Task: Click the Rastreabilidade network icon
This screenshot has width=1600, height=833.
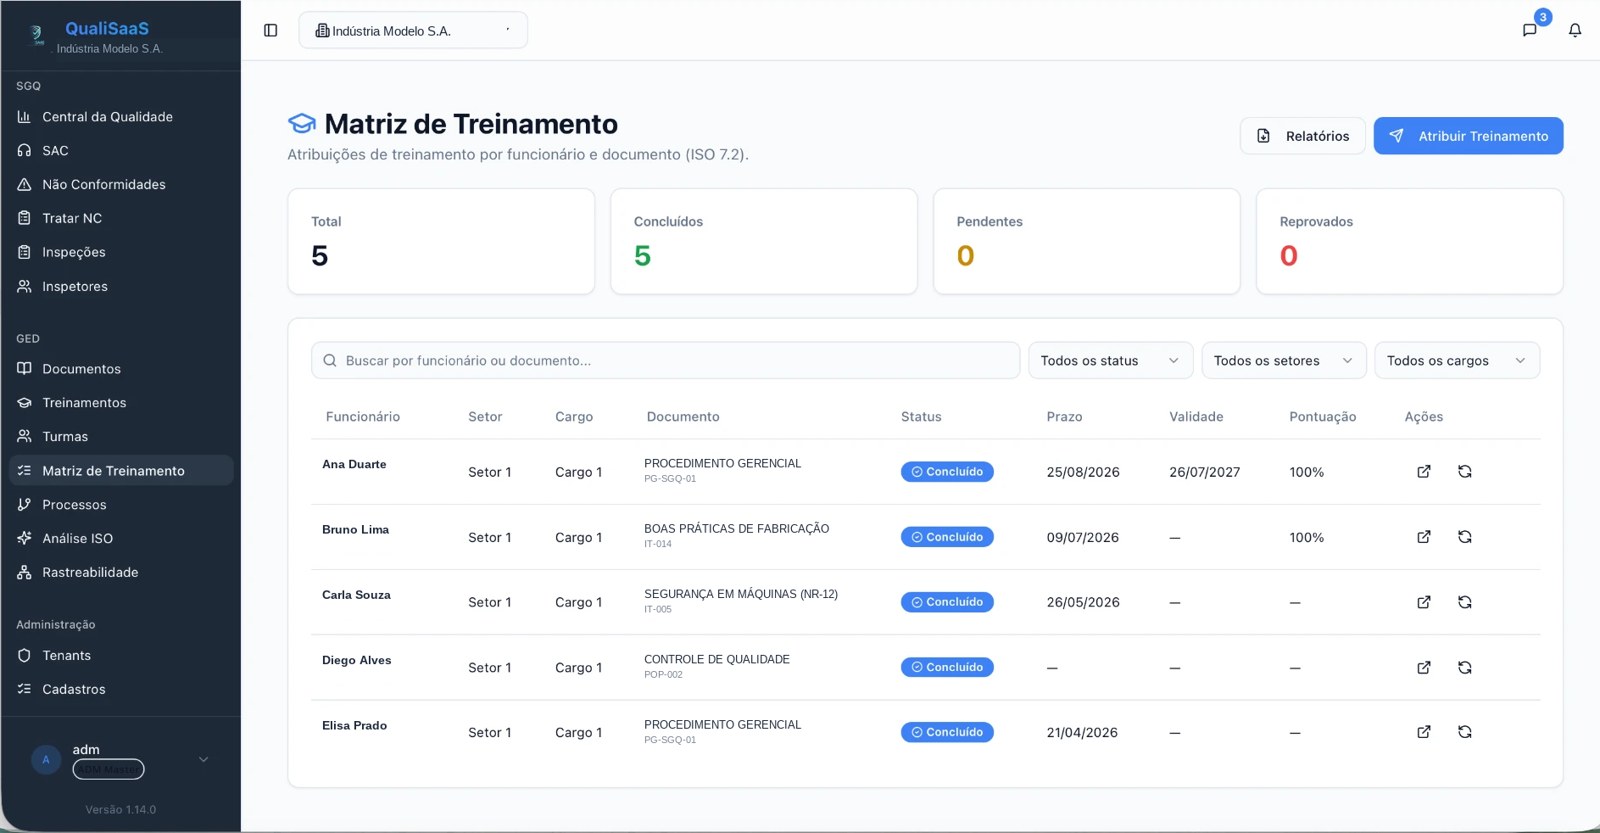Action: 24,572
